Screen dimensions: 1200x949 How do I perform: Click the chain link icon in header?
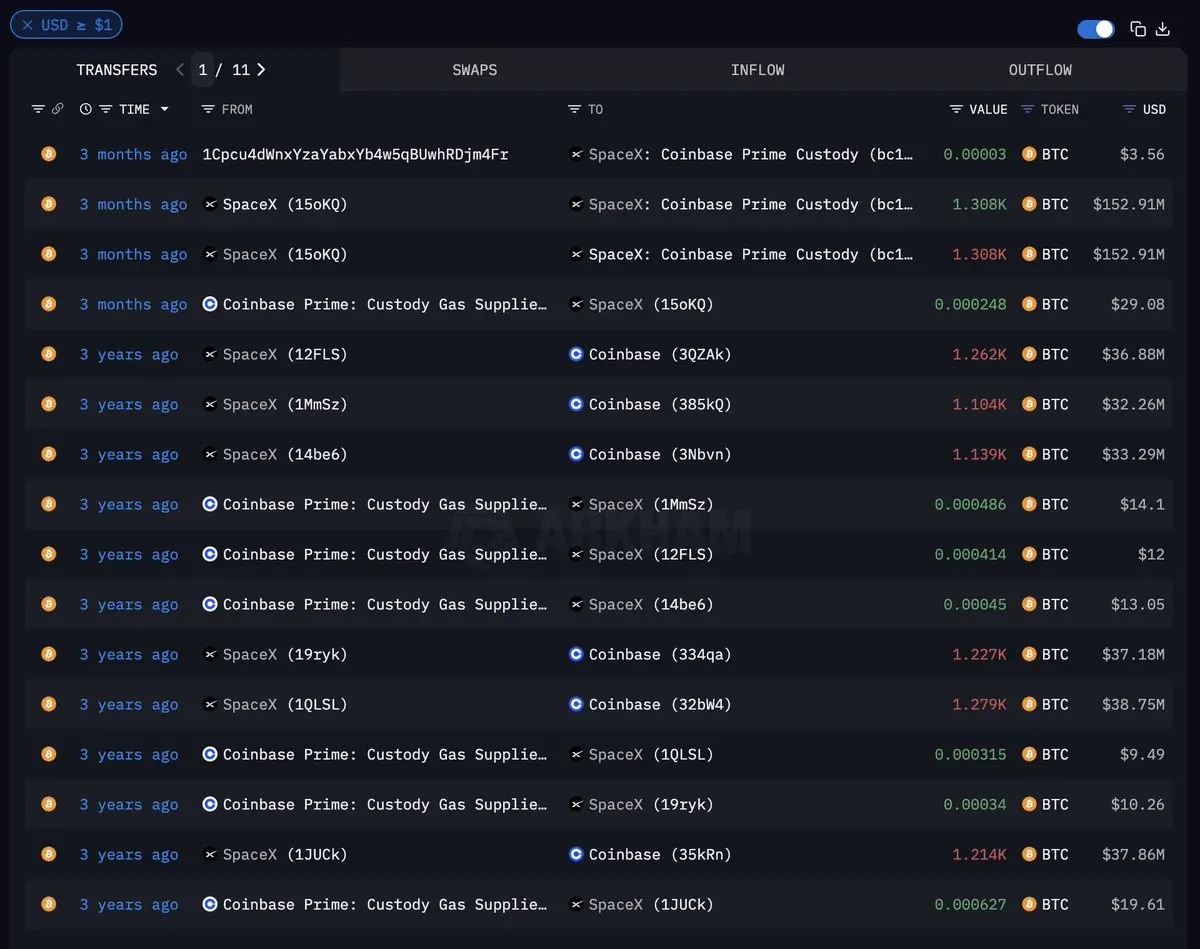[58, 109]
